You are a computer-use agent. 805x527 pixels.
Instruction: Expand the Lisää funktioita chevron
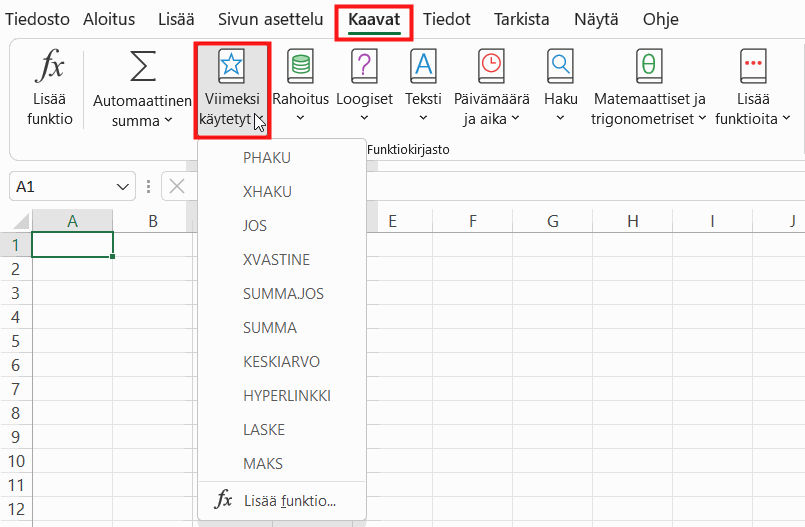tap(786, 119)
